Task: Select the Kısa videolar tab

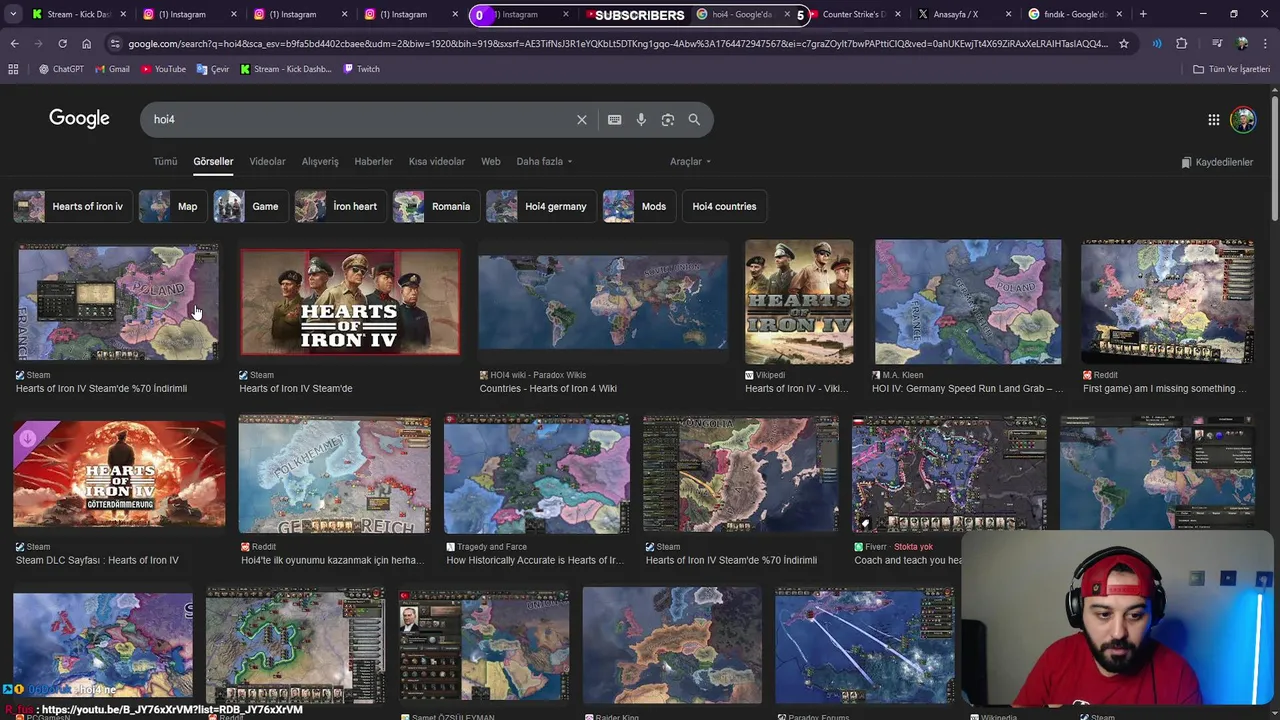Action: (x=437, y=161)
